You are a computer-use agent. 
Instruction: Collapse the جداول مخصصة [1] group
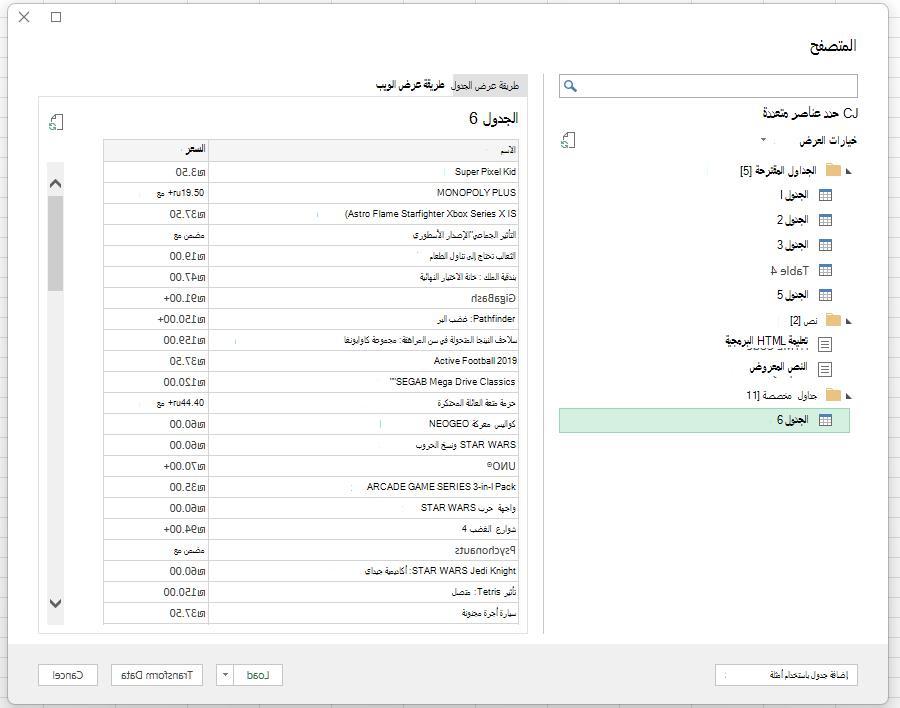pyautogui.click(x=848, y=396)
